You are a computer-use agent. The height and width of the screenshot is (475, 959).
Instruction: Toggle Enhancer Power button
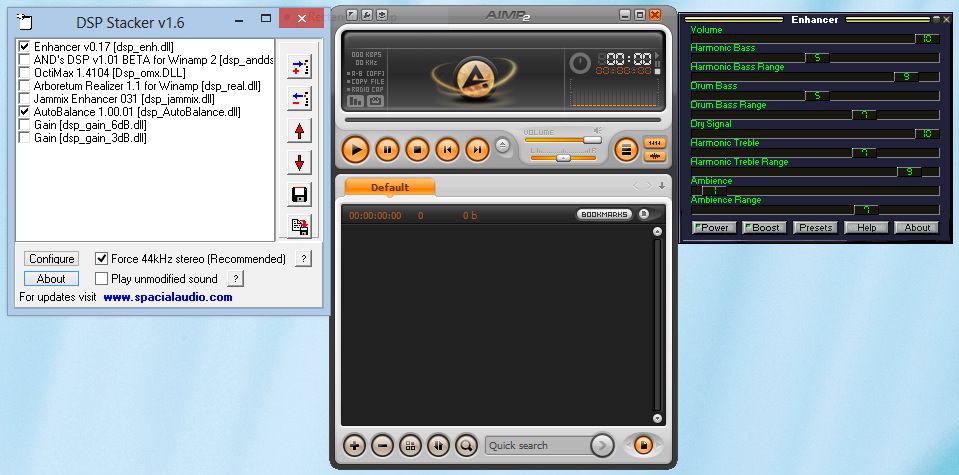click(x=714, y=227)
